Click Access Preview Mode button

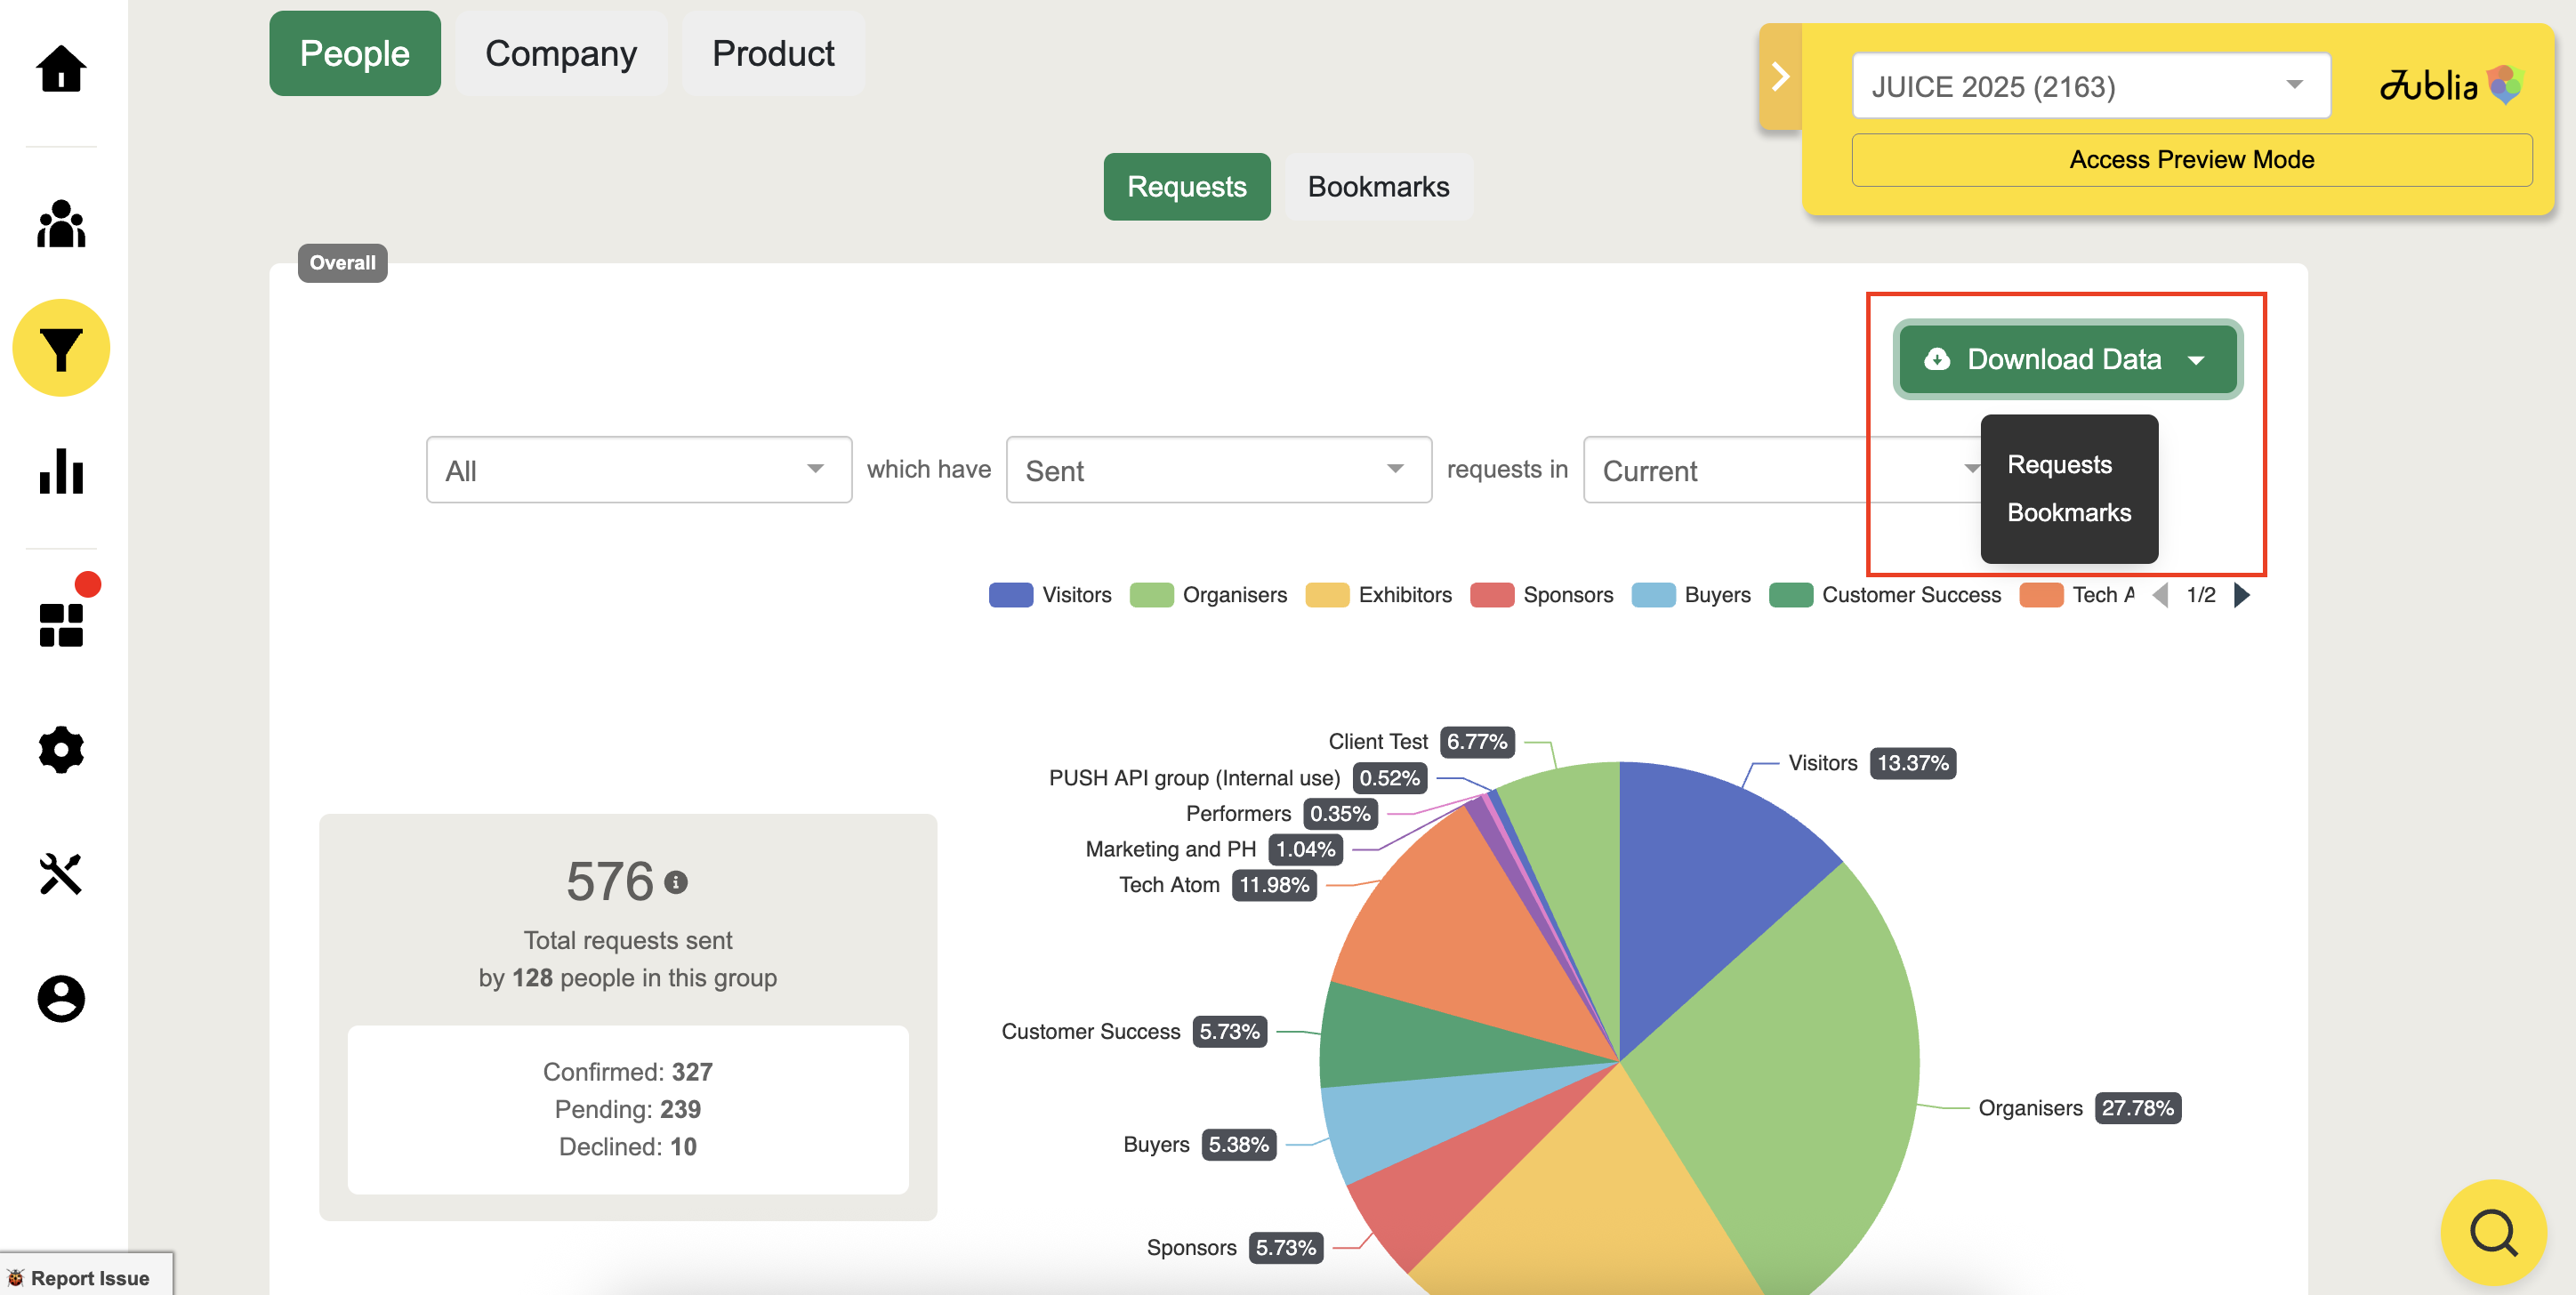click(x=2190, y=160)
